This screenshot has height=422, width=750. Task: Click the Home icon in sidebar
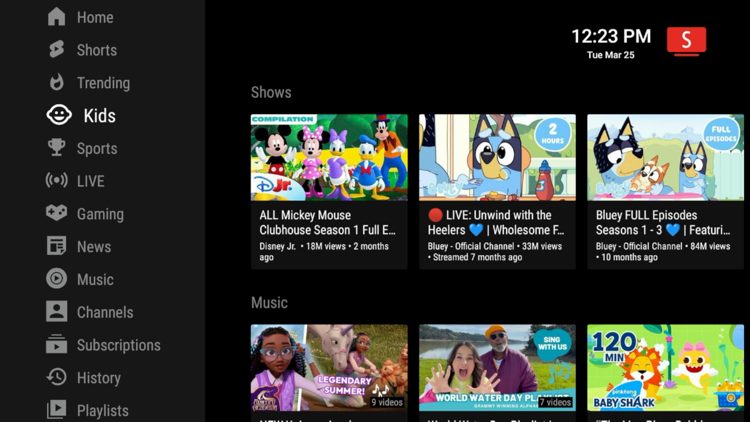57,17
